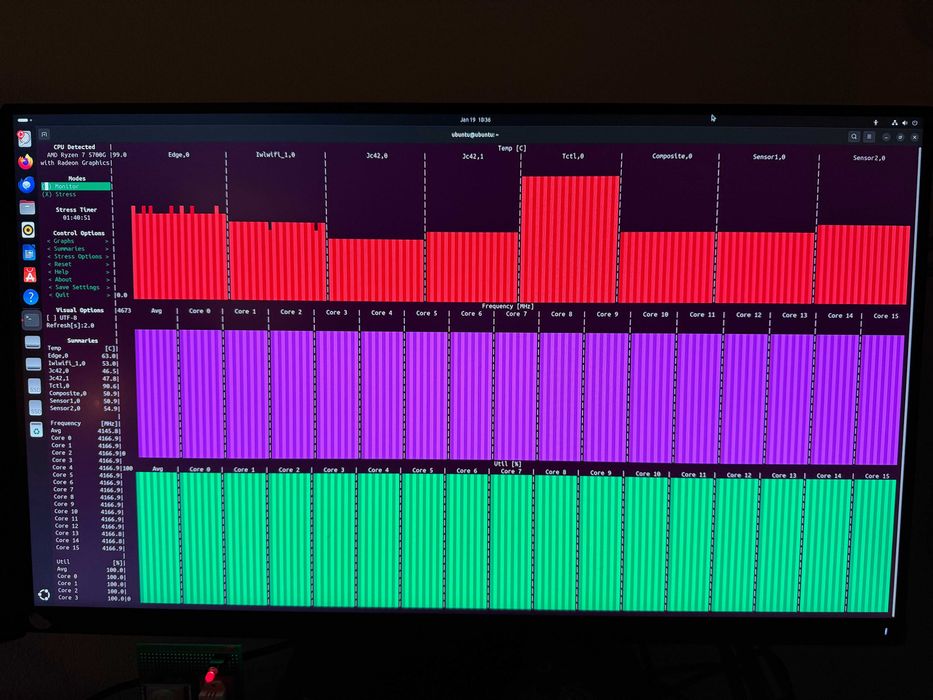Screen dimensions: 933x700
Task: Open Firefox from the Ubuntu dock
Action: click(26, 162)
